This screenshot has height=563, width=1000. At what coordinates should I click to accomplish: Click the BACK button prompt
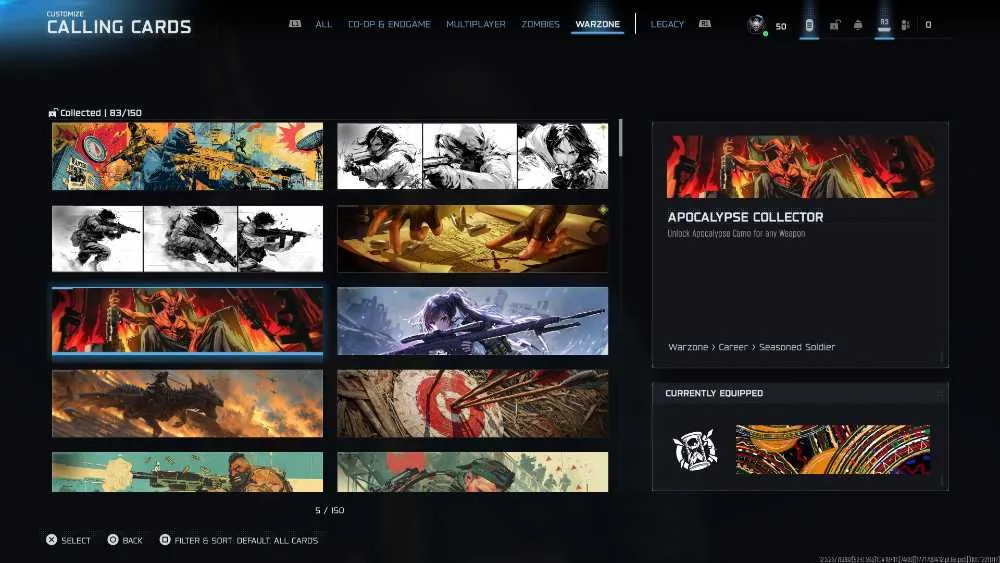tap(125, 540)
